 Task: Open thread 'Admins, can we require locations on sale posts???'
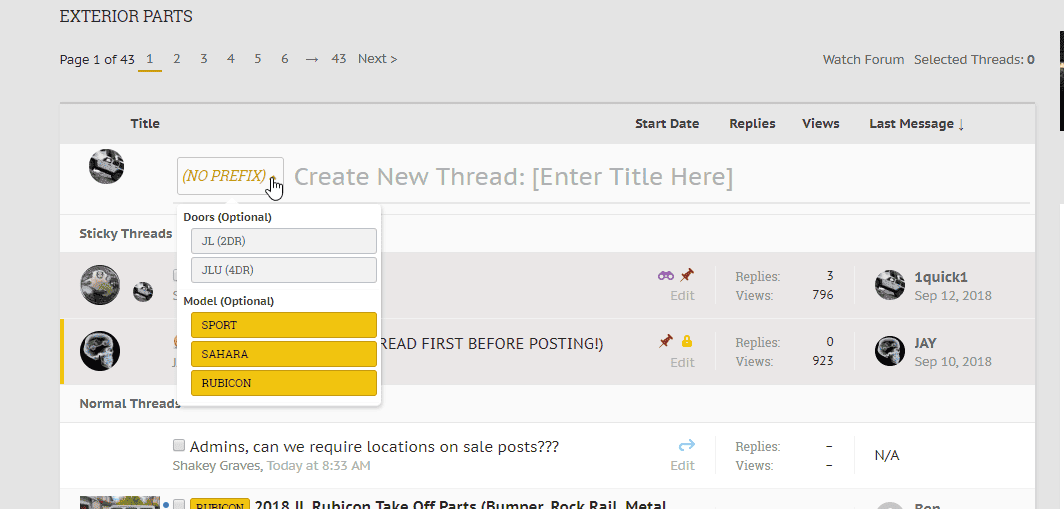click(x=375, y=447)
